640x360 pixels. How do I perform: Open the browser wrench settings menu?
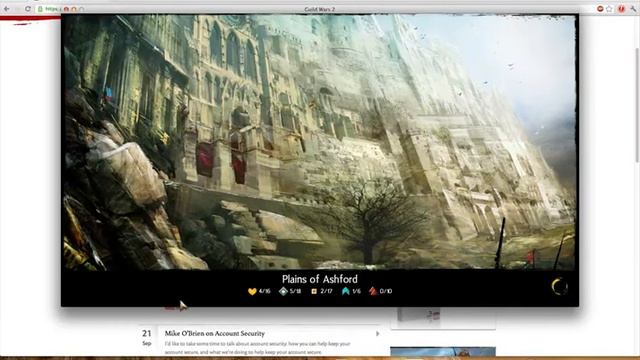pyautogui.click(x=633, y=9)
